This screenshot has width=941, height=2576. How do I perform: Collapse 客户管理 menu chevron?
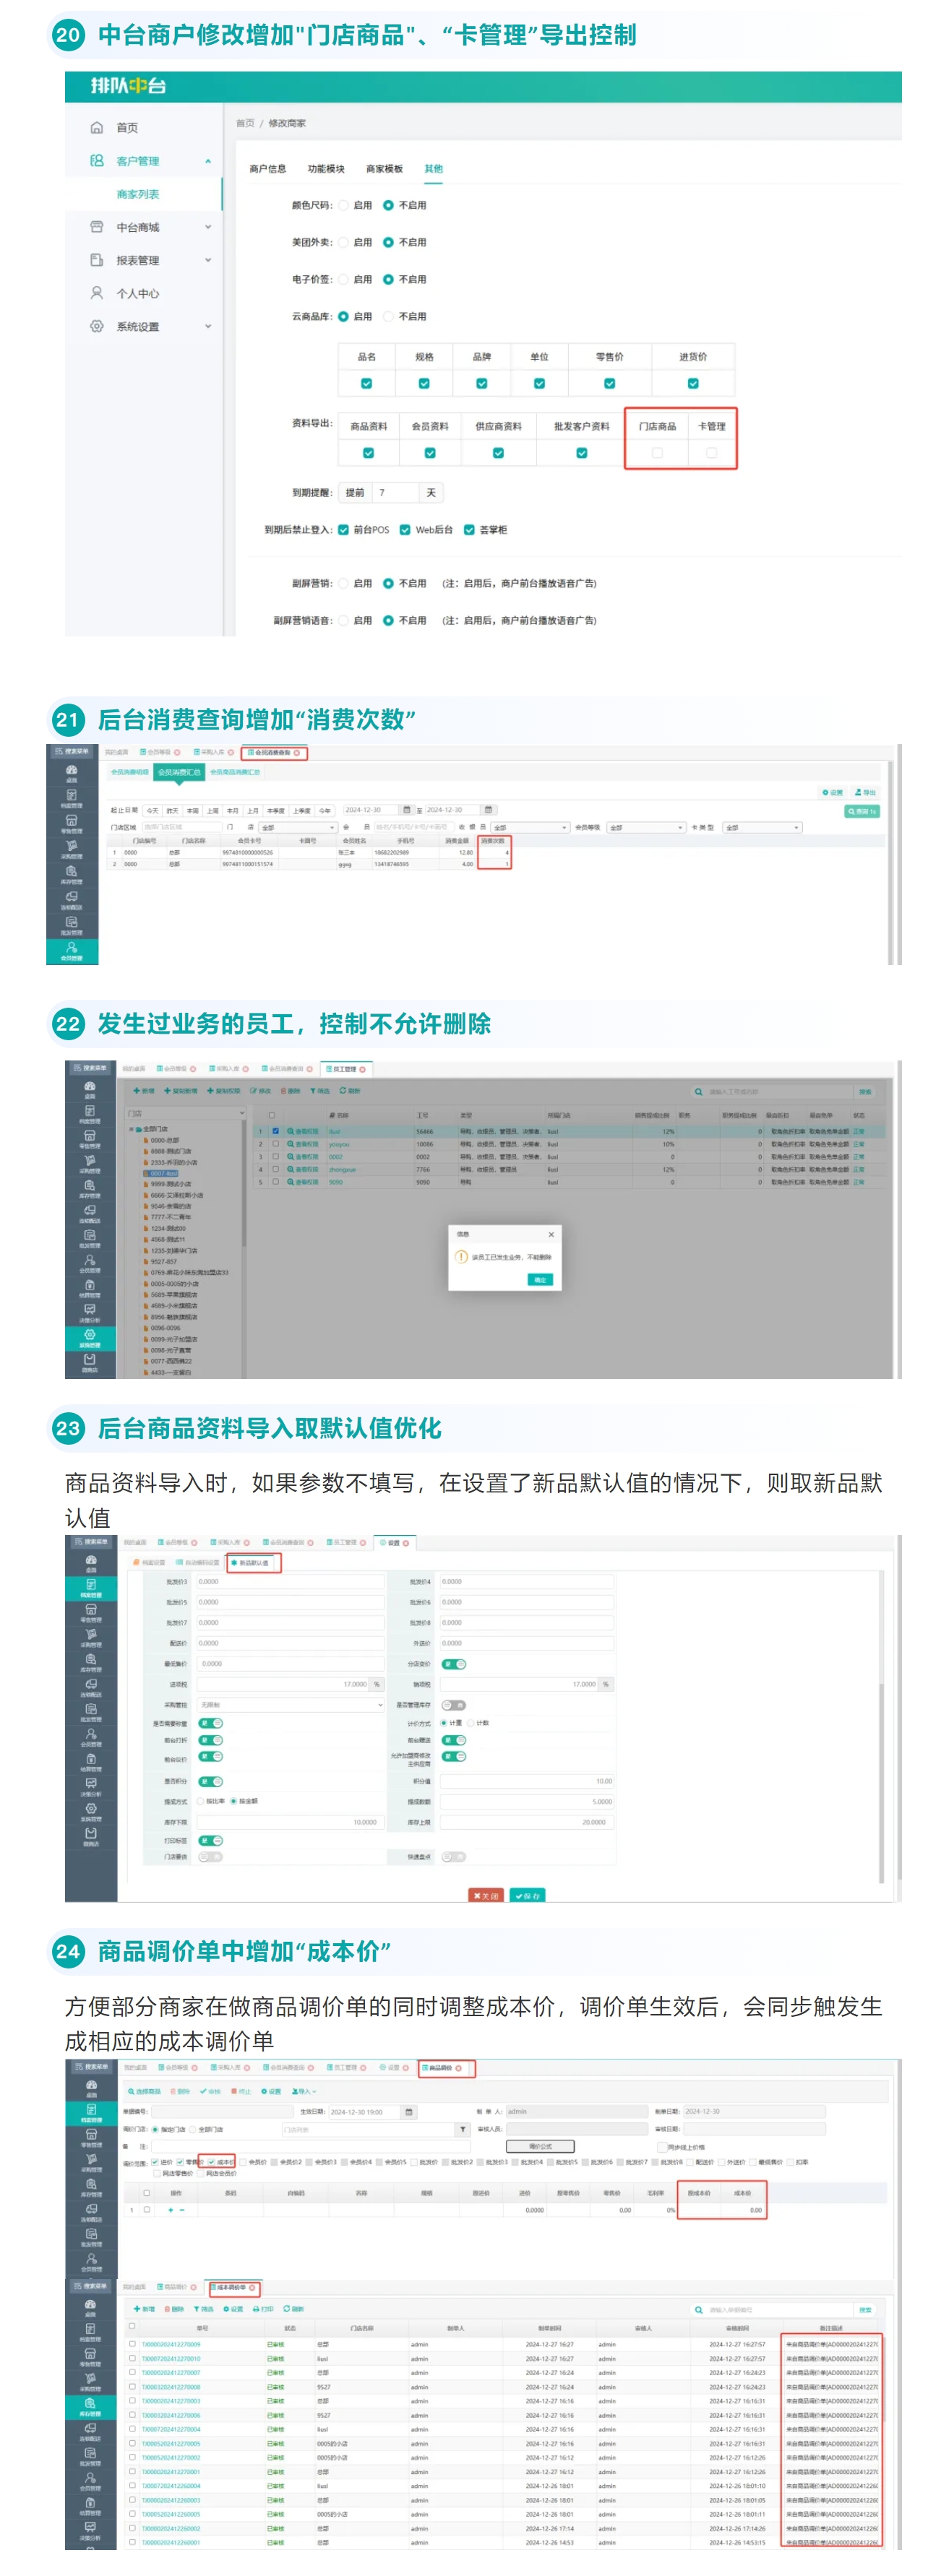pos(208,161)
